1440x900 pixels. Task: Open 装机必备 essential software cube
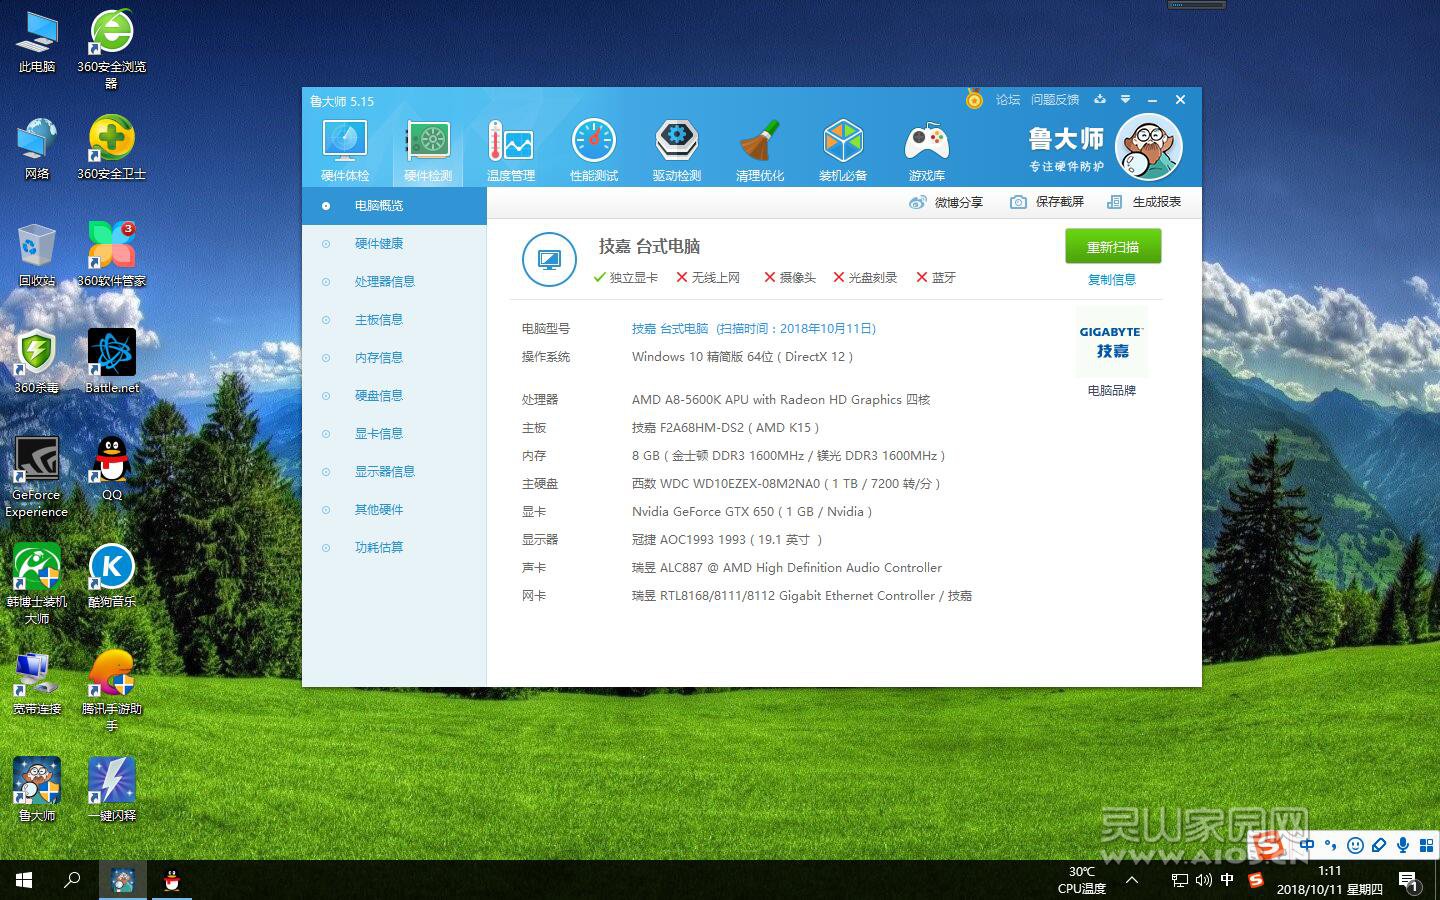coord(843,151)
